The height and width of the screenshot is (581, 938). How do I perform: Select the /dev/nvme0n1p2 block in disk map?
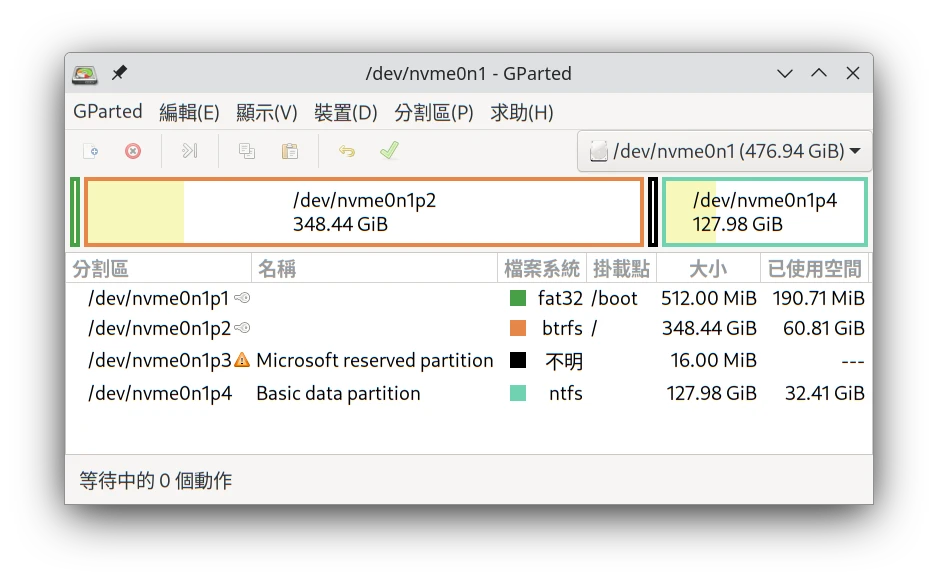(x=364, y=212)
